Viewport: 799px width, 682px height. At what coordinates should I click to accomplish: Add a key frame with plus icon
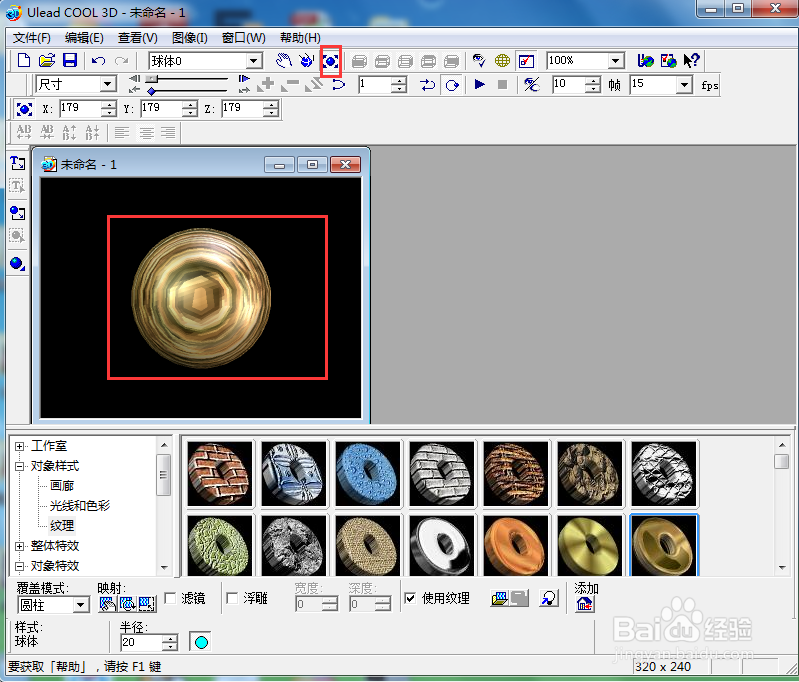click(265, 84)
